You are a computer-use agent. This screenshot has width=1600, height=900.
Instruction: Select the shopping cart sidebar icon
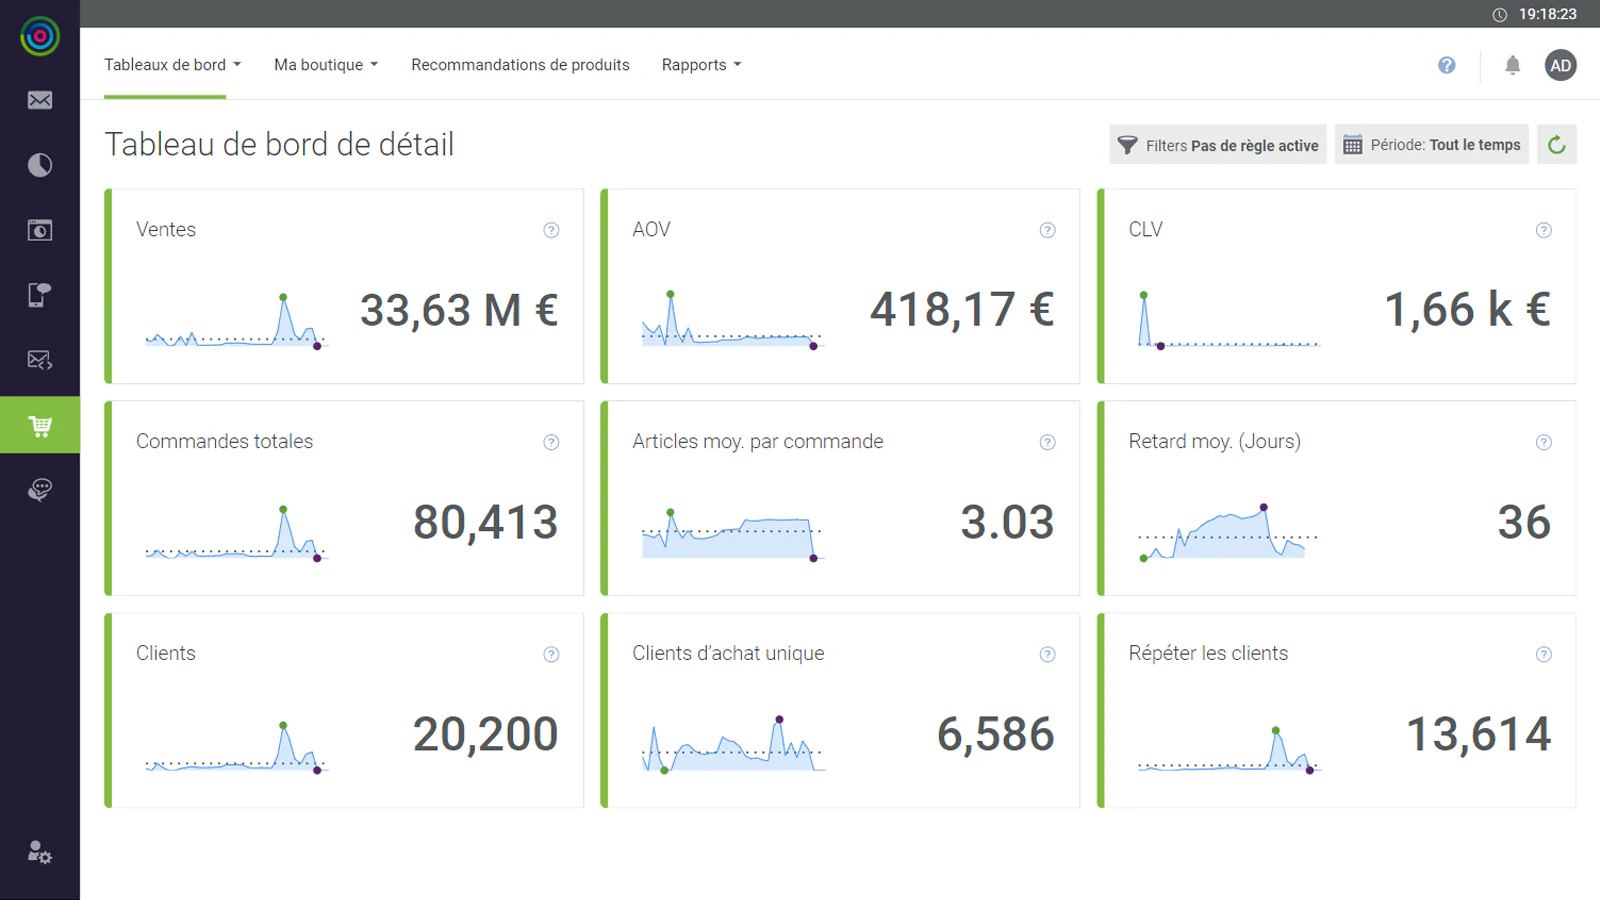(40, 426)
